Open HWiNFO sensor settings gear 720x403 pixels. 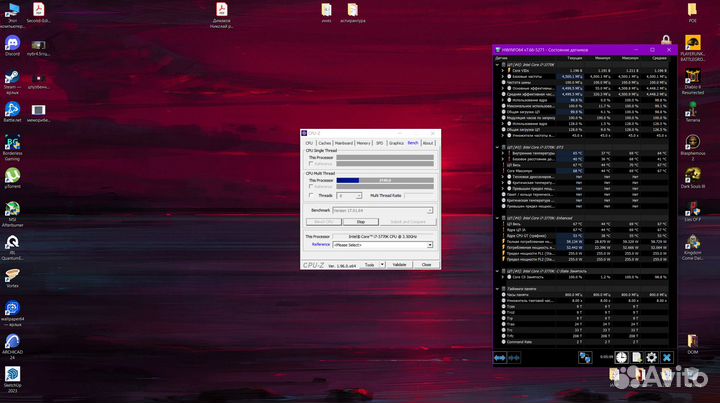652,358
